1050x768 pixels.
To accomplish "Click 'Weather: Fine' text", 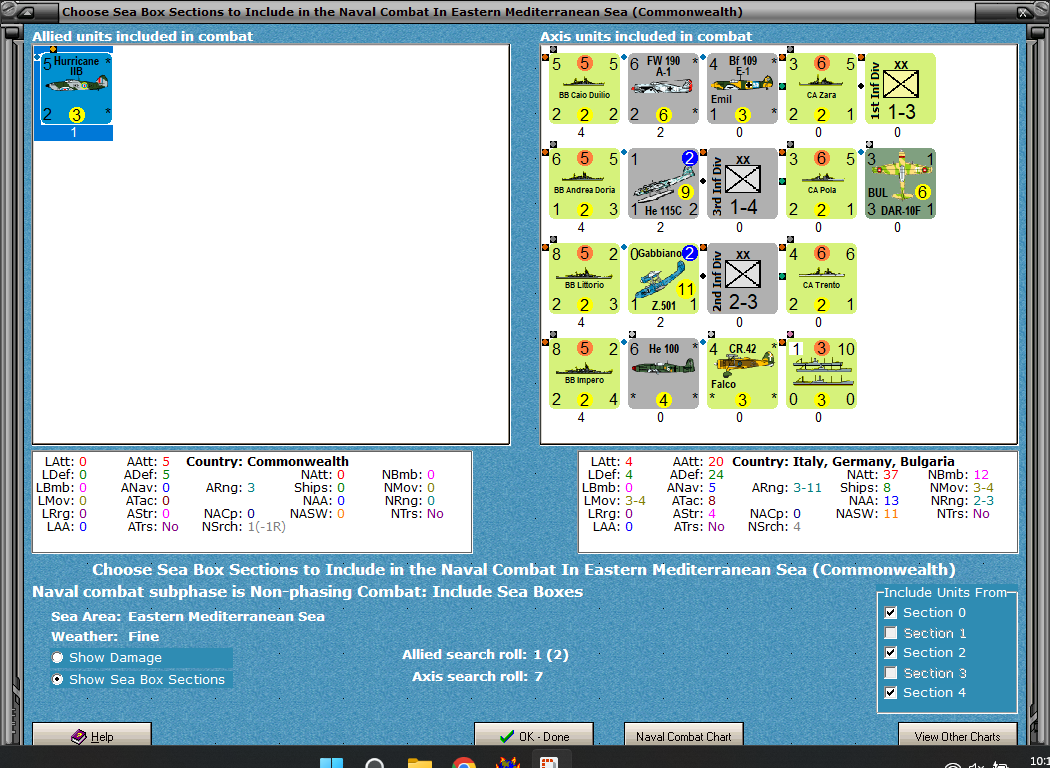I will pyautogui.click(x=105, y=637).
